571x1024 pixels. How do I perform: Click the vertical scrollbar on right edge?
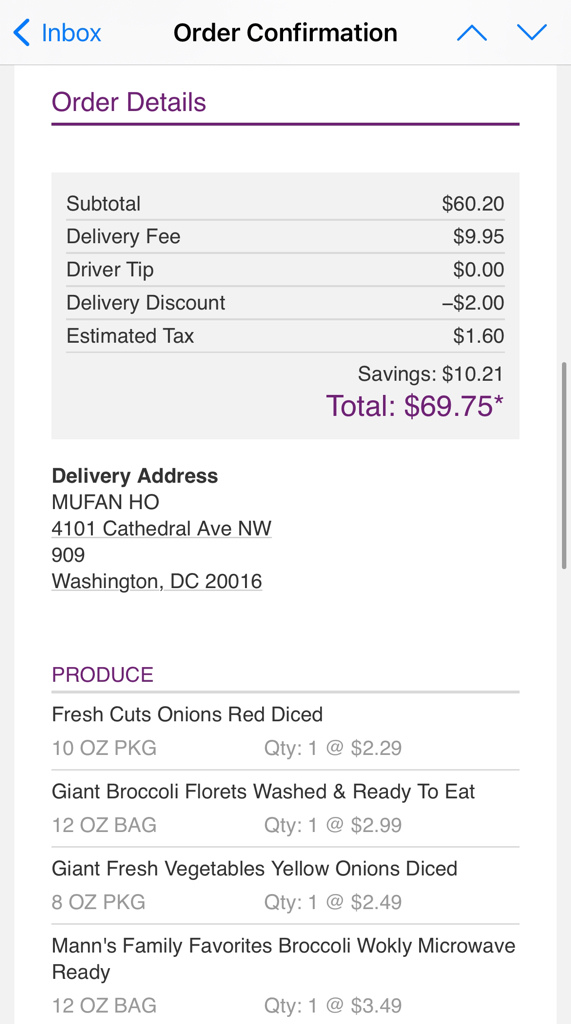tap(564, 464)
